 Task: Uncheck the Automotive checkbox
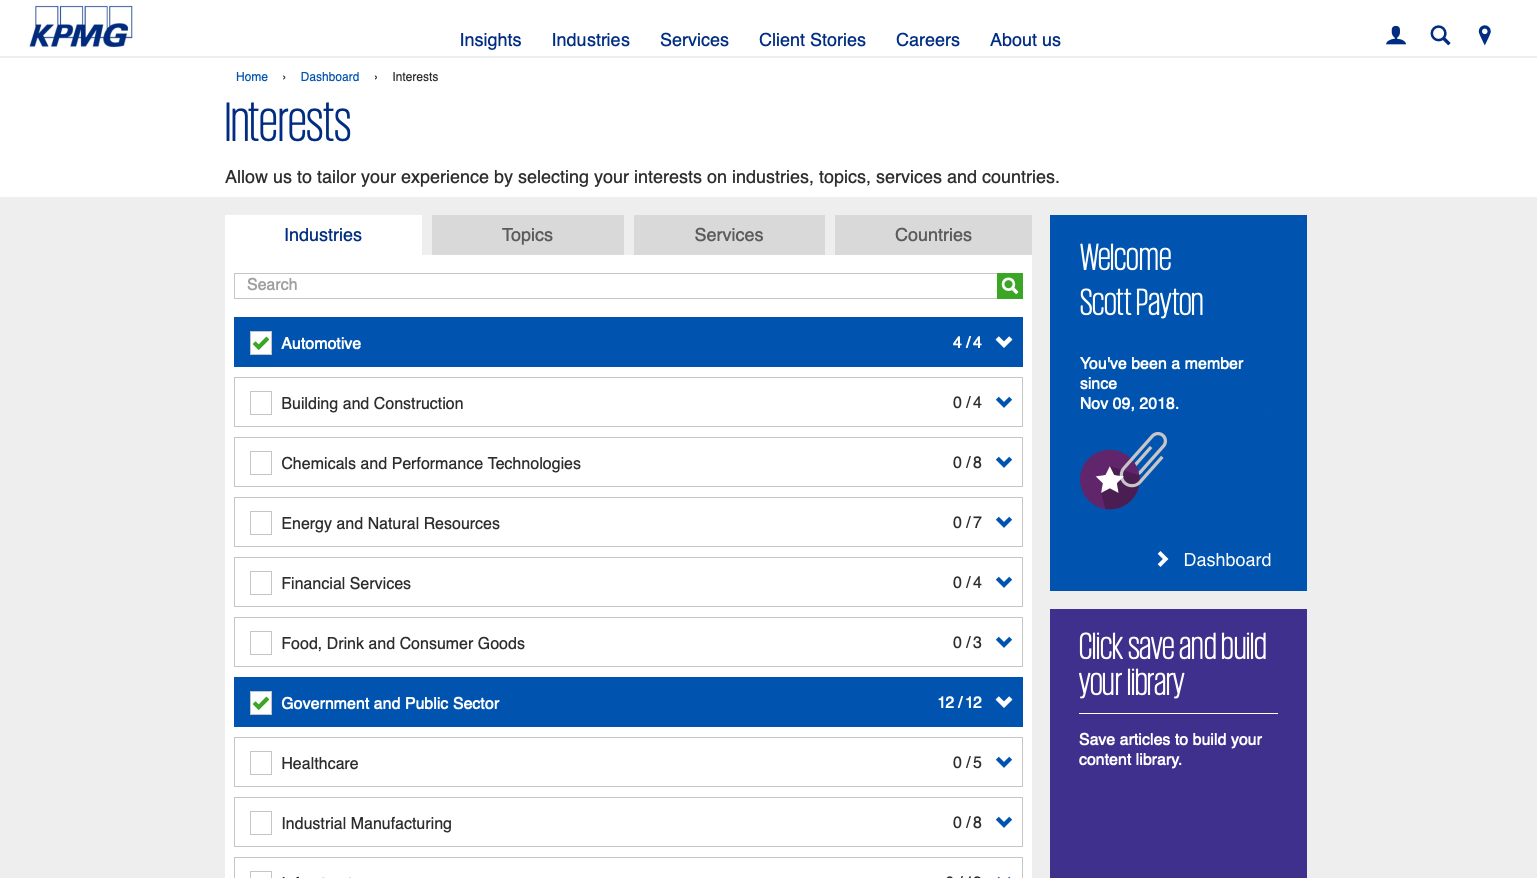261,343
